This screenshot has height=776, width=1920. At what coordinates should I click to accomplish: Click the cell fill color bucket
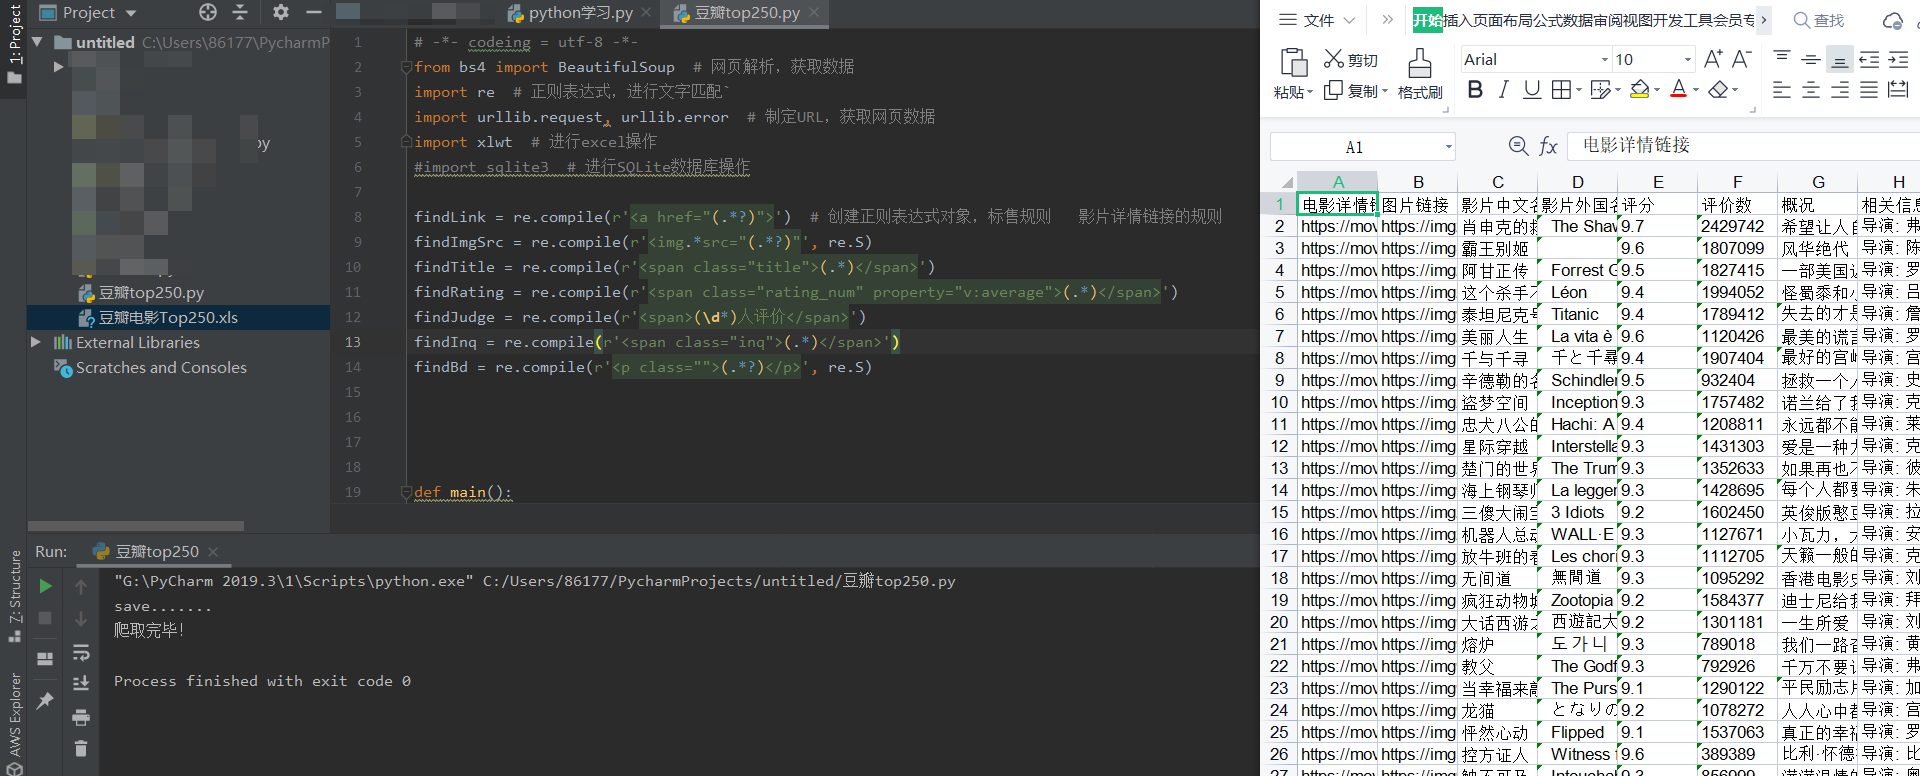(x=1639, y=90)
